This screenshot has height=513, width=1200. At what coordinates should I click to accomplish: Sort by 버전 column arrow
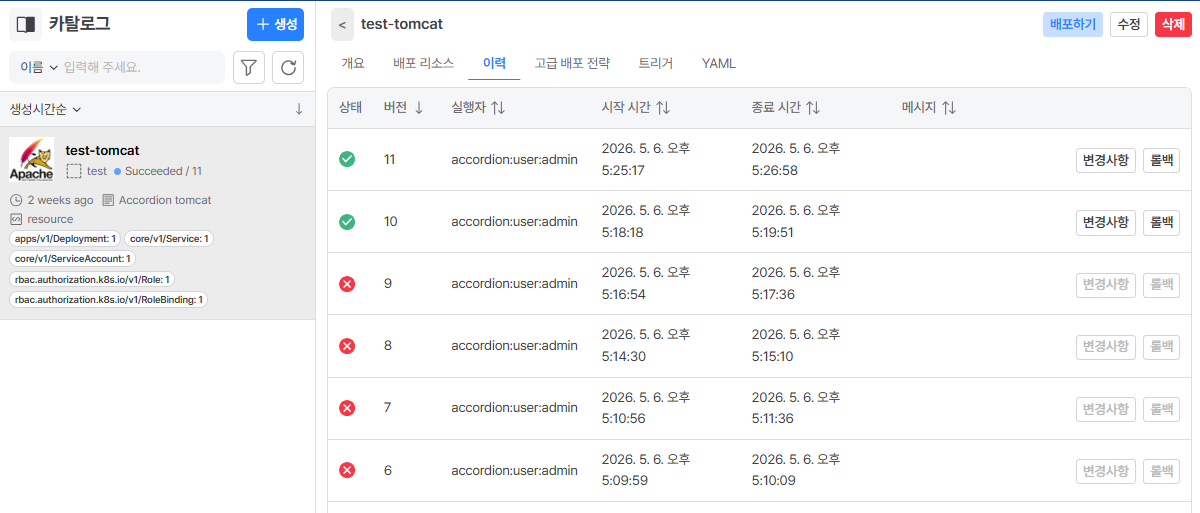(x=418, y=108)
